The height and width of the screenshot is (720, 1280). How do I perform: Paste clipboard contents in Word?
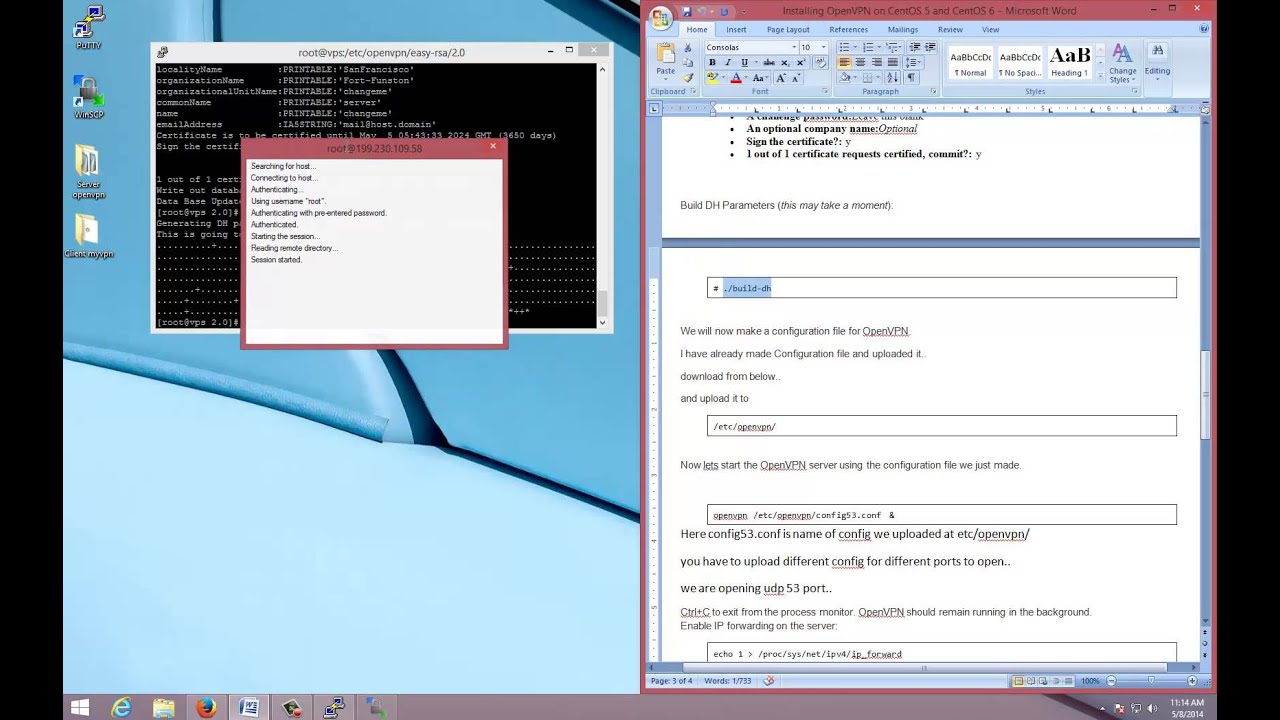[665, 60]
